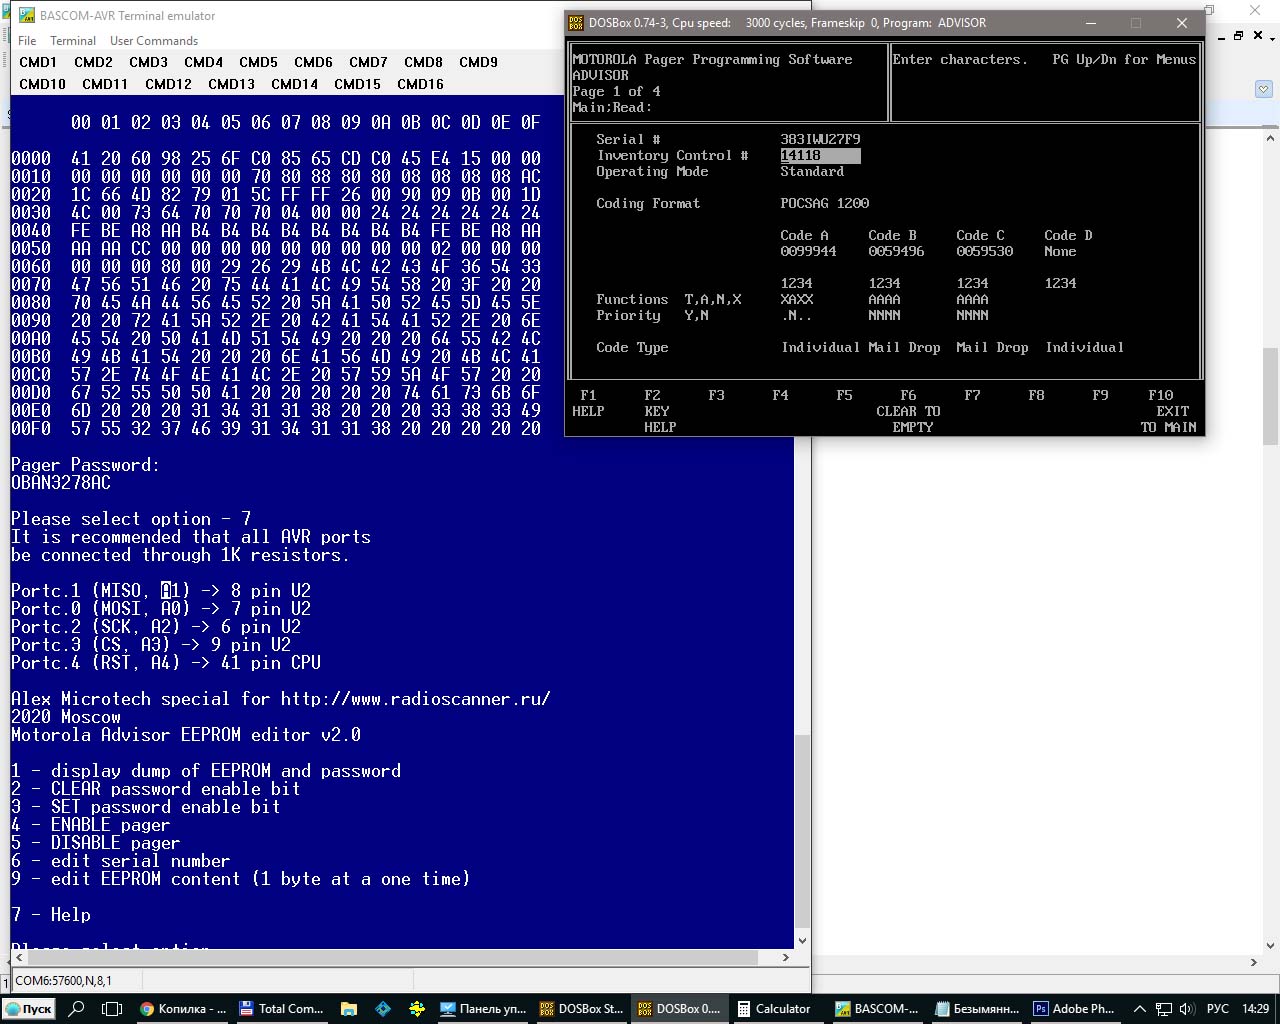Switch to Adobe Photoshop taskbar item

1076,1009
